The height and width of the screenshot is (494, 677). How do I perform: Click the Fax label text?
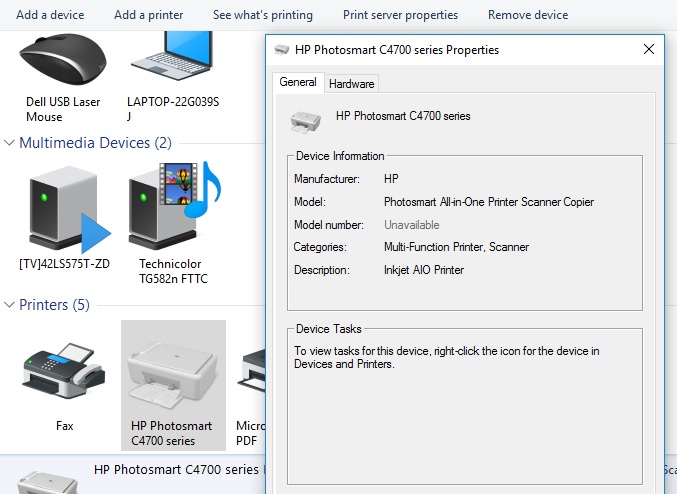(x=64, y=426)
